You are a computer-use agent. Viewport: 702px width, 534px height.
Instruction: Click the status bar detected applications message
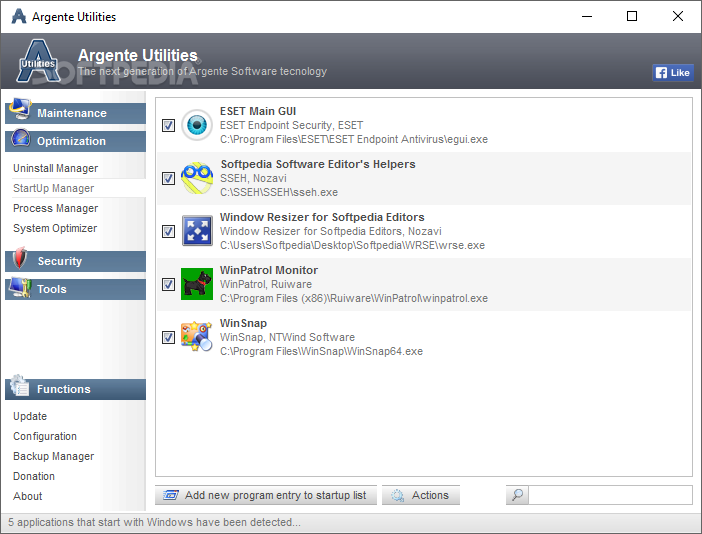click(154, 522)
